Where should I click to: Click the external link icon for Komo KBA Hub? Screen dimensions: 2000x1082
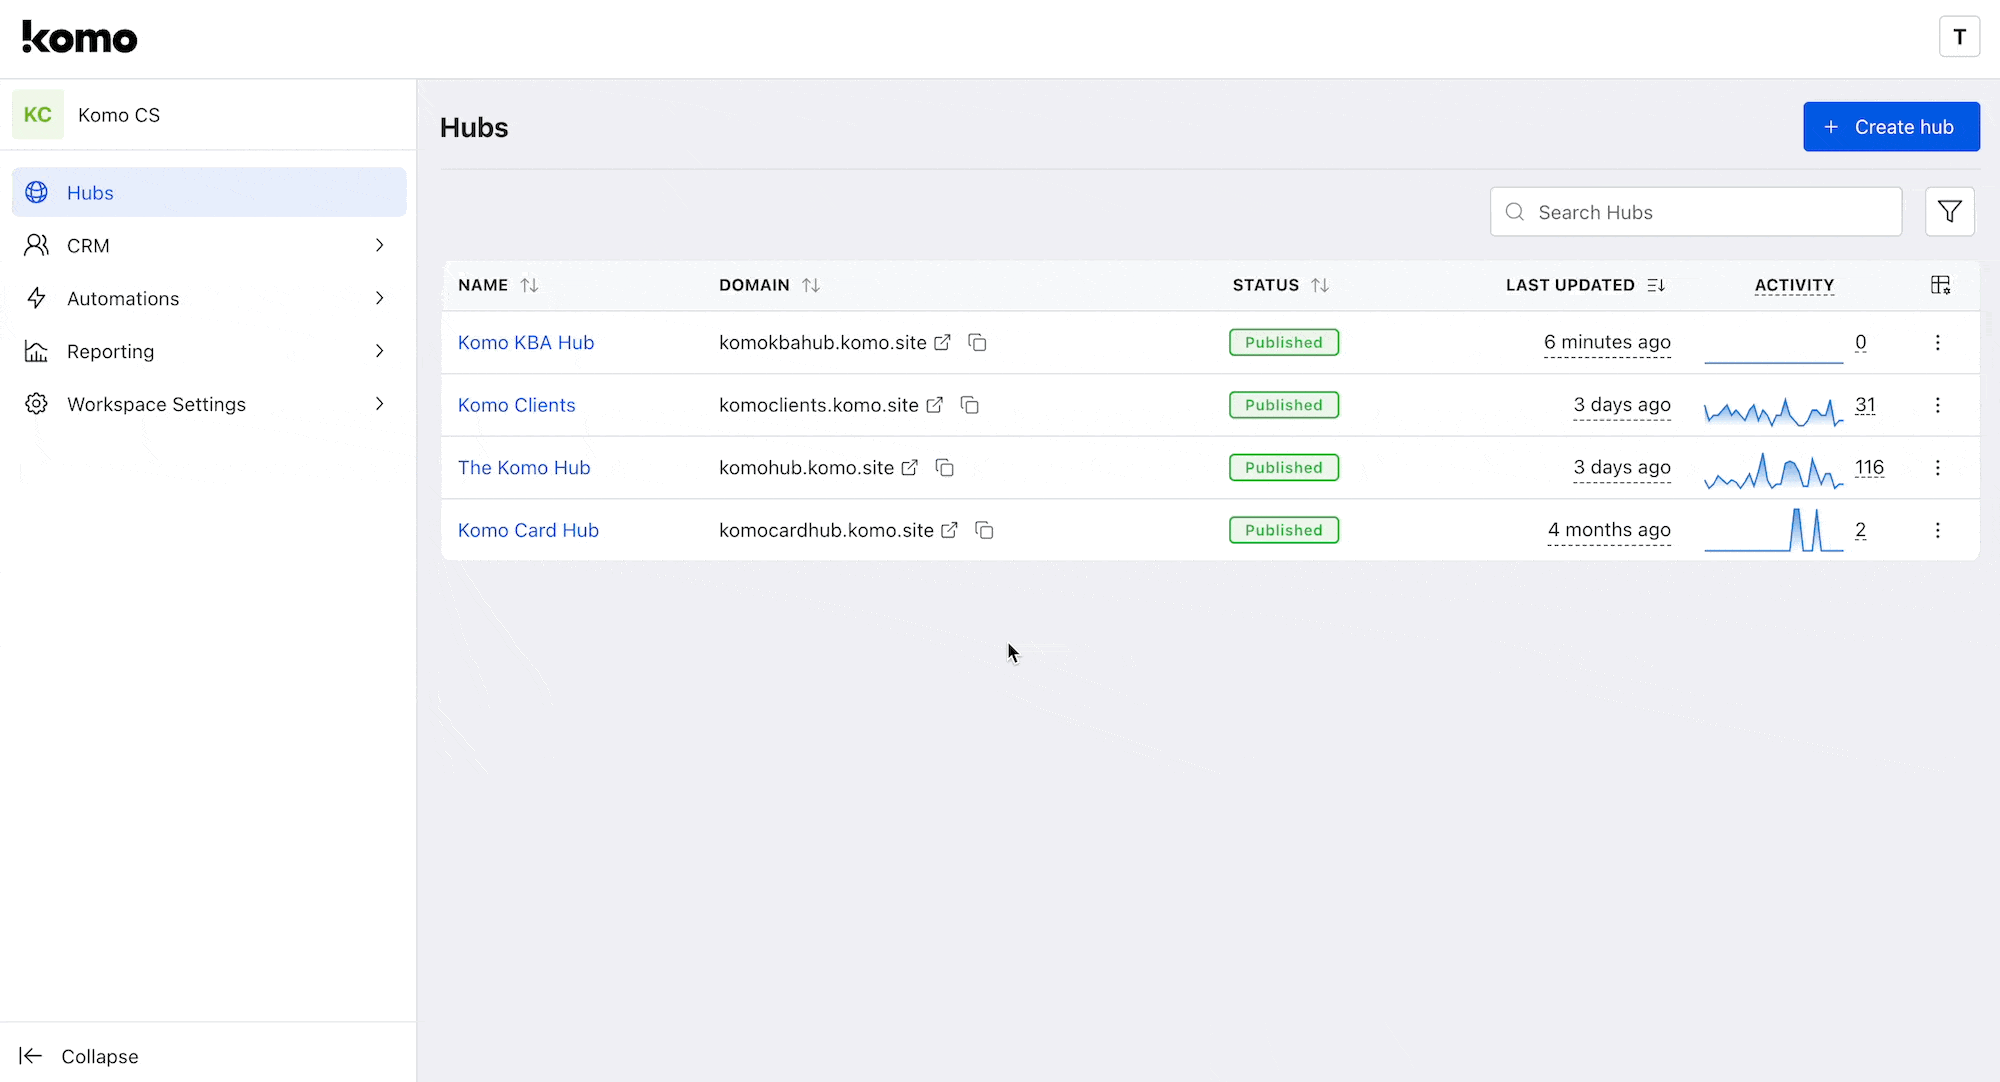point(943,342)
